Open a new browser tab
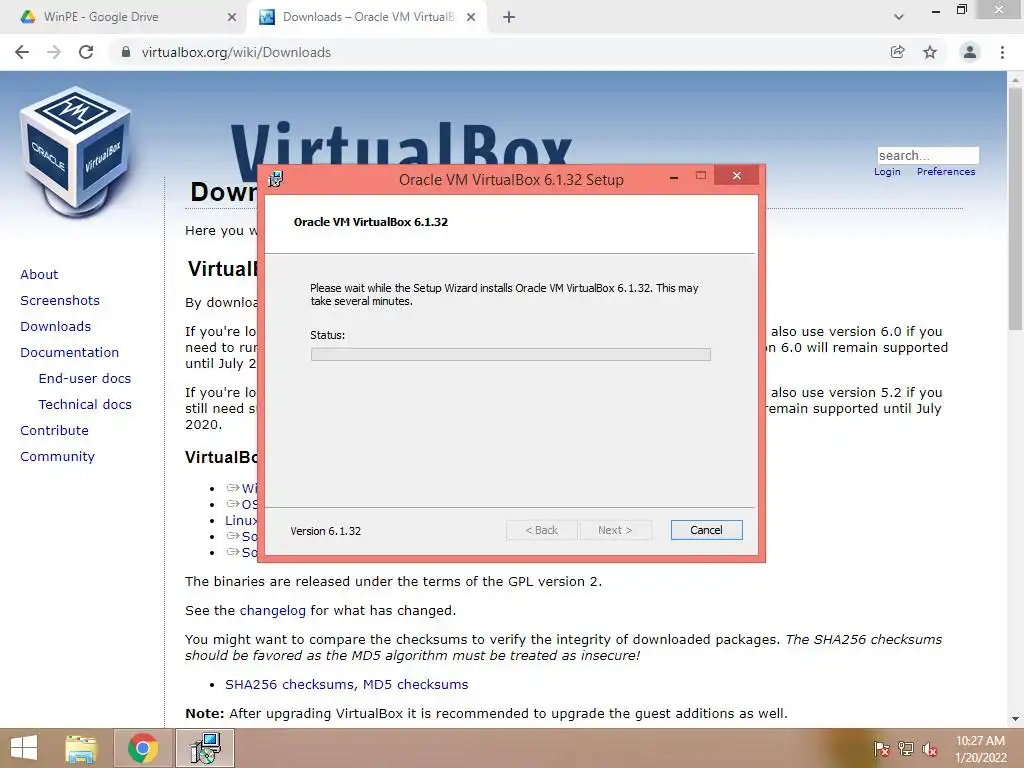The image size is (1024, 768). click(x=509, y=17)
